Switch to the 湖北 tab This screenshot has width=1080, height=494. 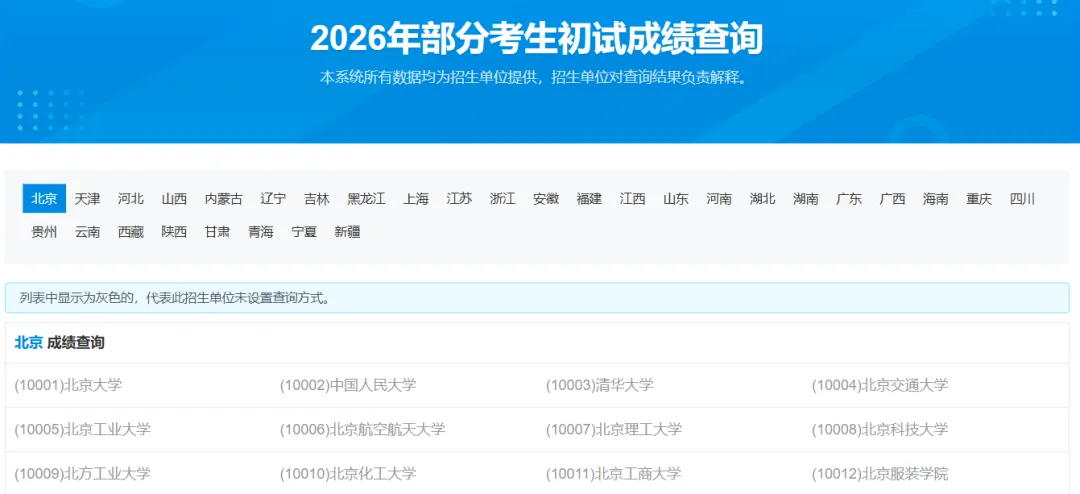click(x=762, y=199)
